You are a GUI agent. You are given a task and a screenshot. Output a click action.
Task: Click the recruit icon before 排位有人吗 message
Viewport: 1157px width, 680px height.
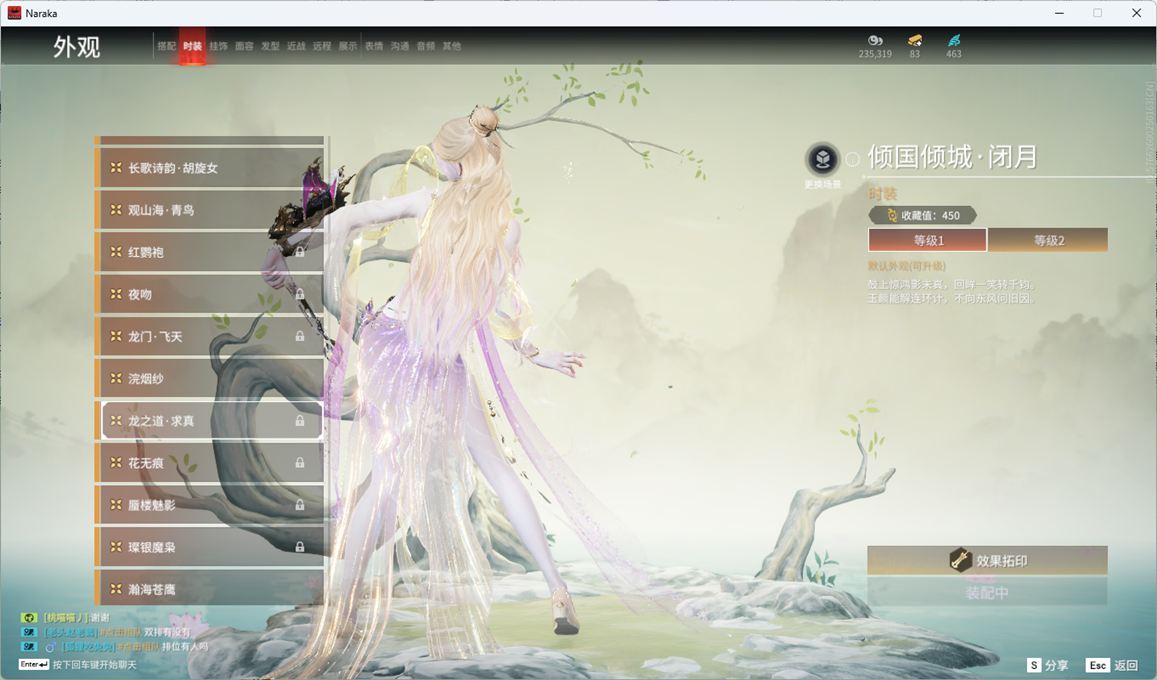(29, 646)
